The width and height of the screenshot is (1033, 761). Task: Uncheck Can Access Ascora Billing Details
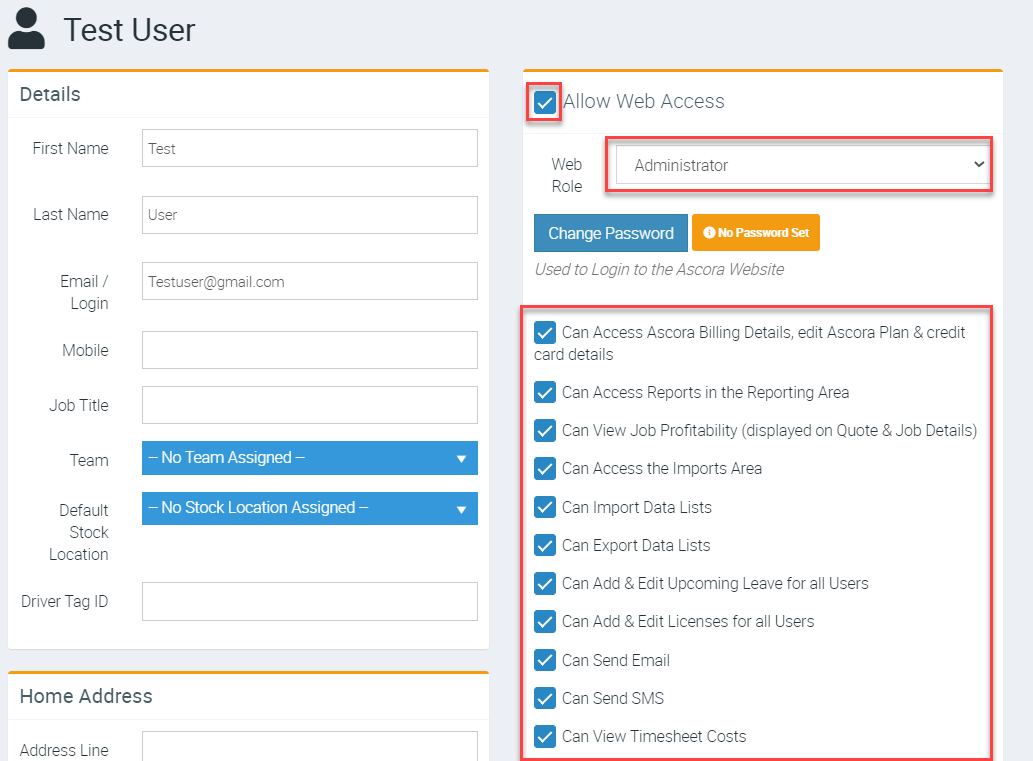(545, 332)
